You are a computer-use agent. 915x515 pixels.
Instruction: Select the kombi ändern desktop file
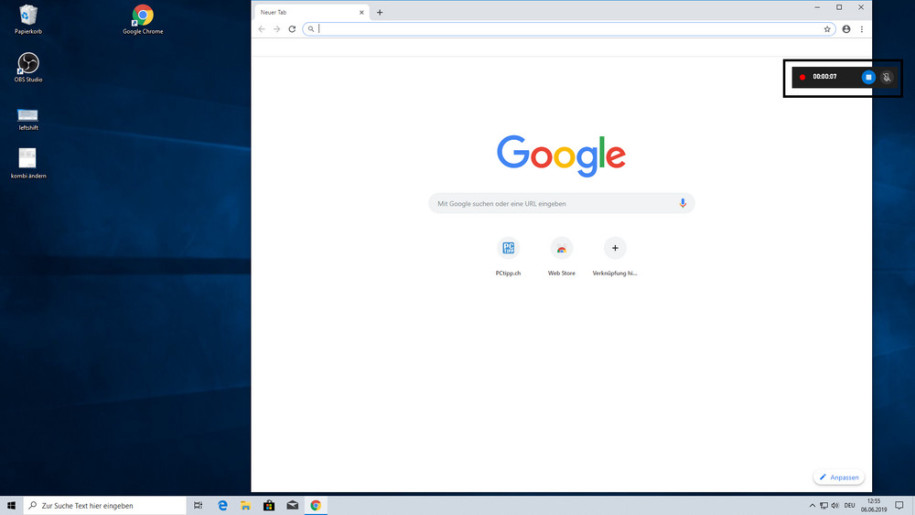coord(28,163)
